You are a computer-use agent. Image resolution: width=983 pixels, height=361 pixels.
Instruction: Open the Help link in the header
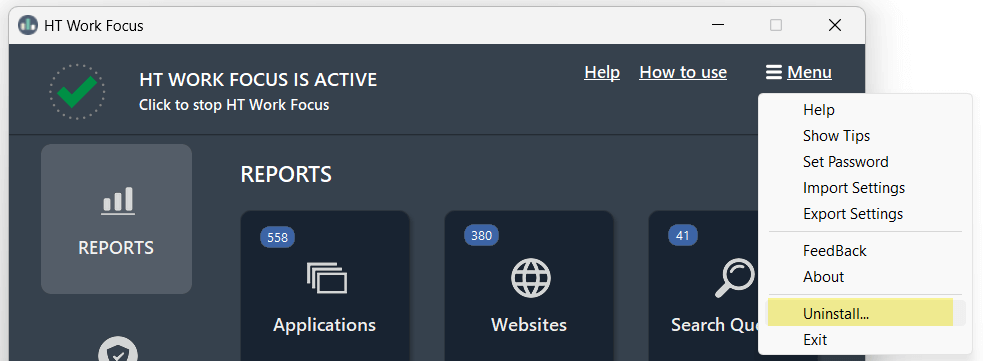[x=602, y=73]
